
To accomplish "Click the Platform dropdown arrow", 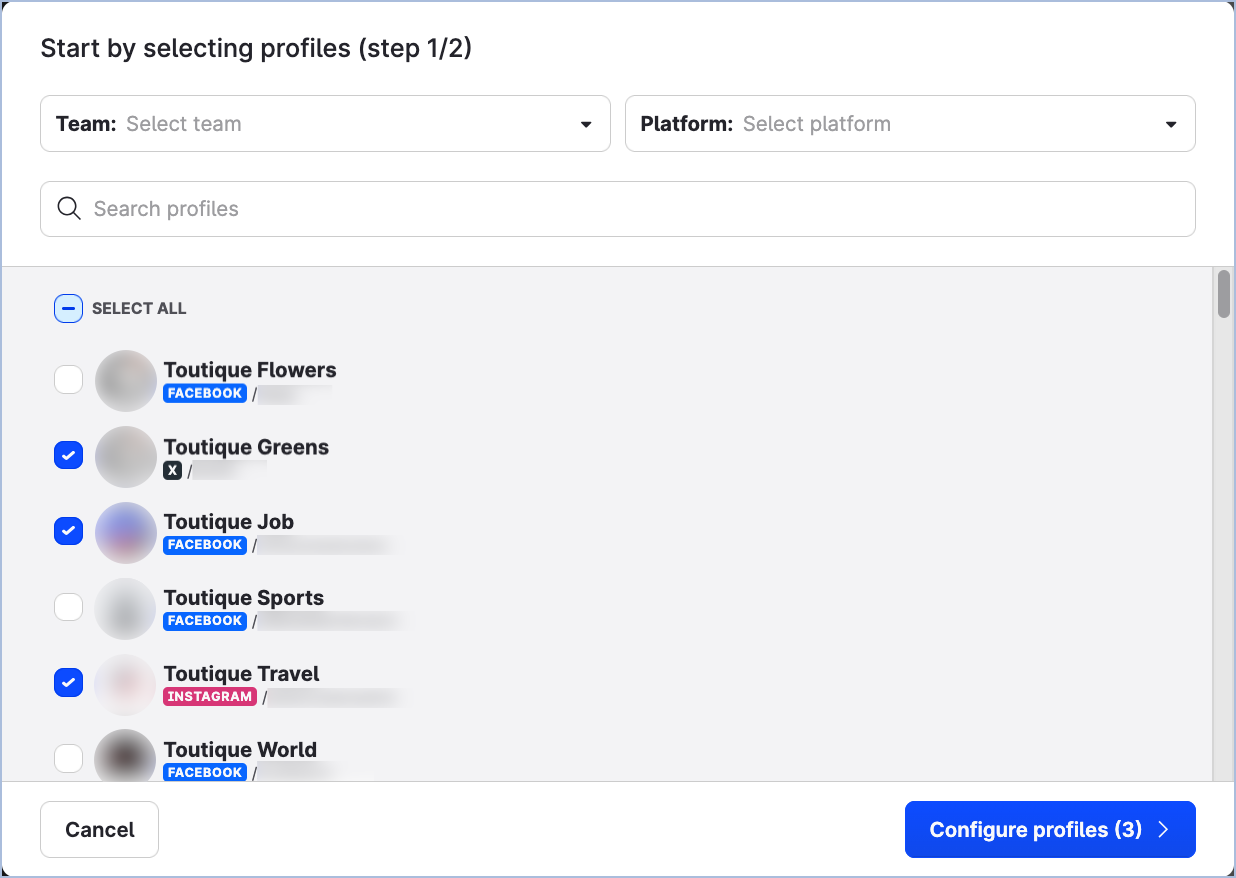I will [1171, 125].
